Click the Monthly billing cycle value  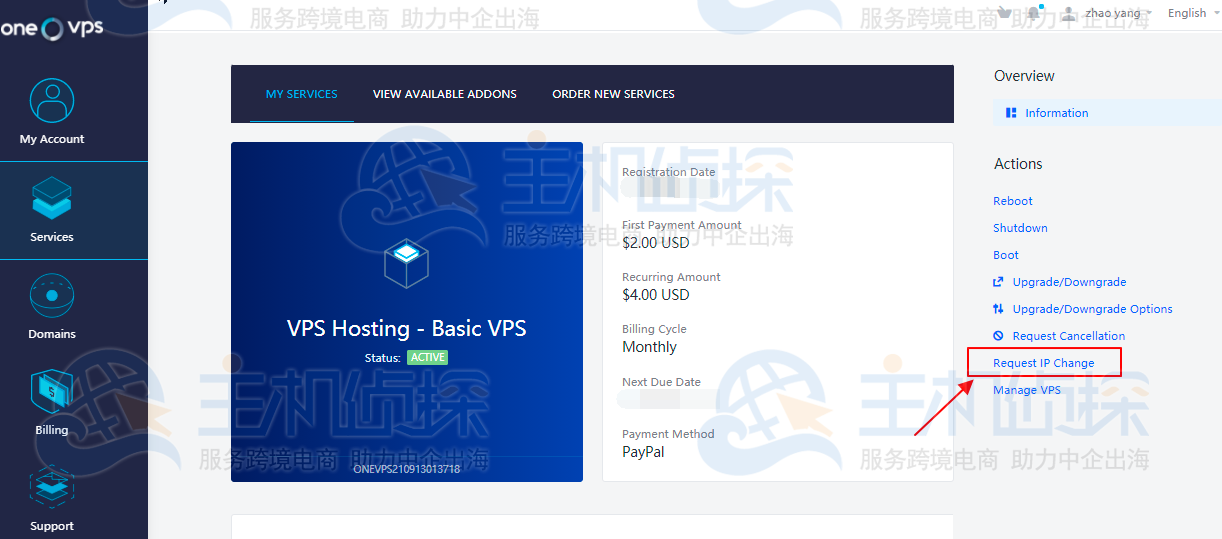point(650,347)
